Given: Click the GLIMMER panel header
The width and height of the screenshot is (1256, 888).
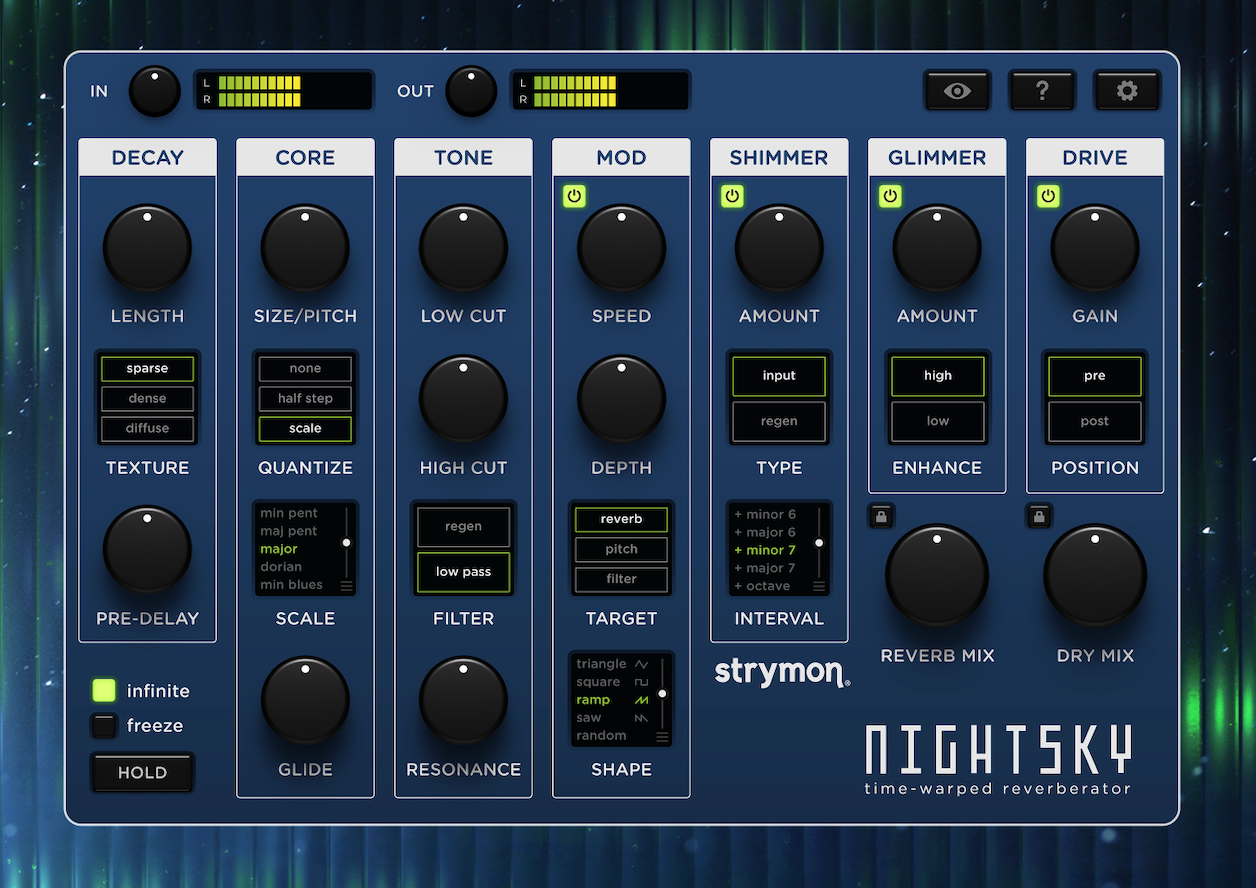Looking at the screenshot, I should click(937, 157).
